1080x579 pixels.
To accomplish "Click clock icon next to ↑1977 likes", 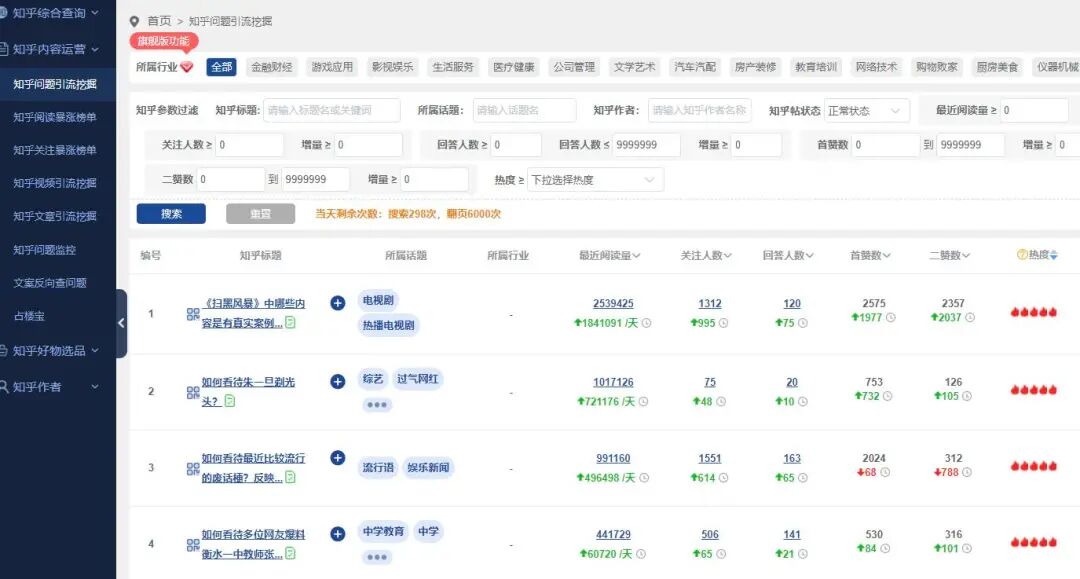I will pyautogui.click(x=891, y=317).
